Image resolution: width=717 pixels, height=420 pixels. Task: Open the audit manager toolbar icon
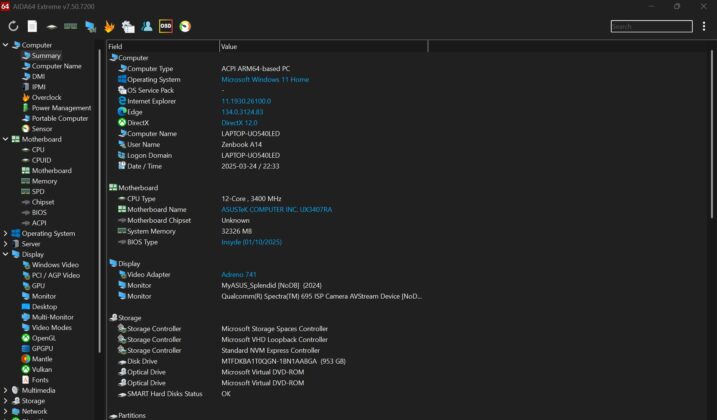[x=128, y=27]
